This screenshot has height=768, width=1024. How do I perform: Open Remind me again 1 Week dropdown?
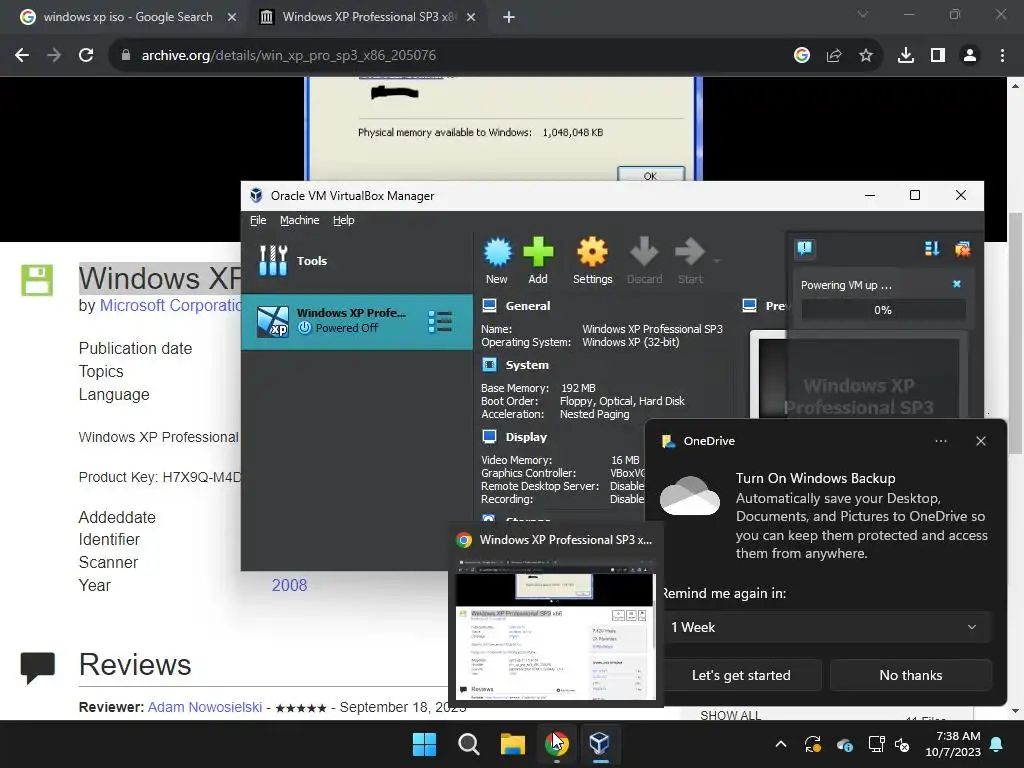[x=825, y=627]
